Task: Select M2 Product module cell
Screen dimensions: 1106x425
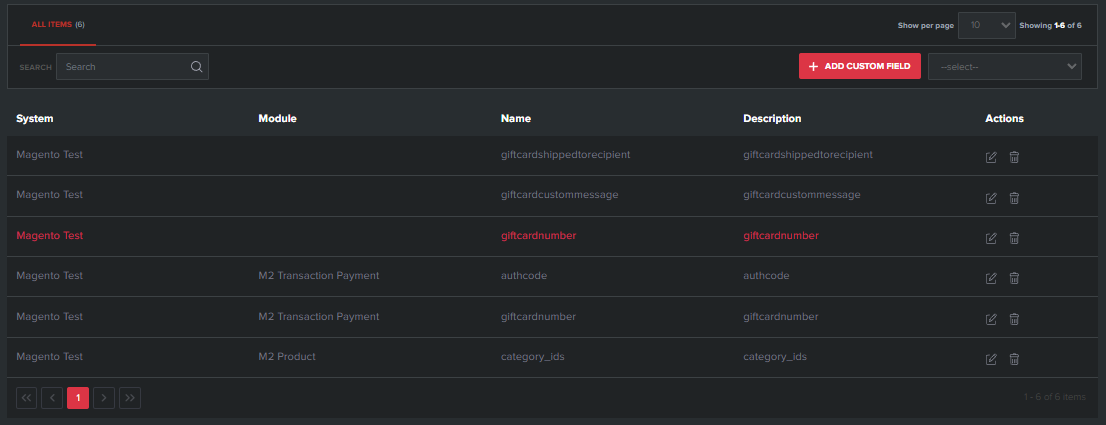Action: (x=287, y=357)
